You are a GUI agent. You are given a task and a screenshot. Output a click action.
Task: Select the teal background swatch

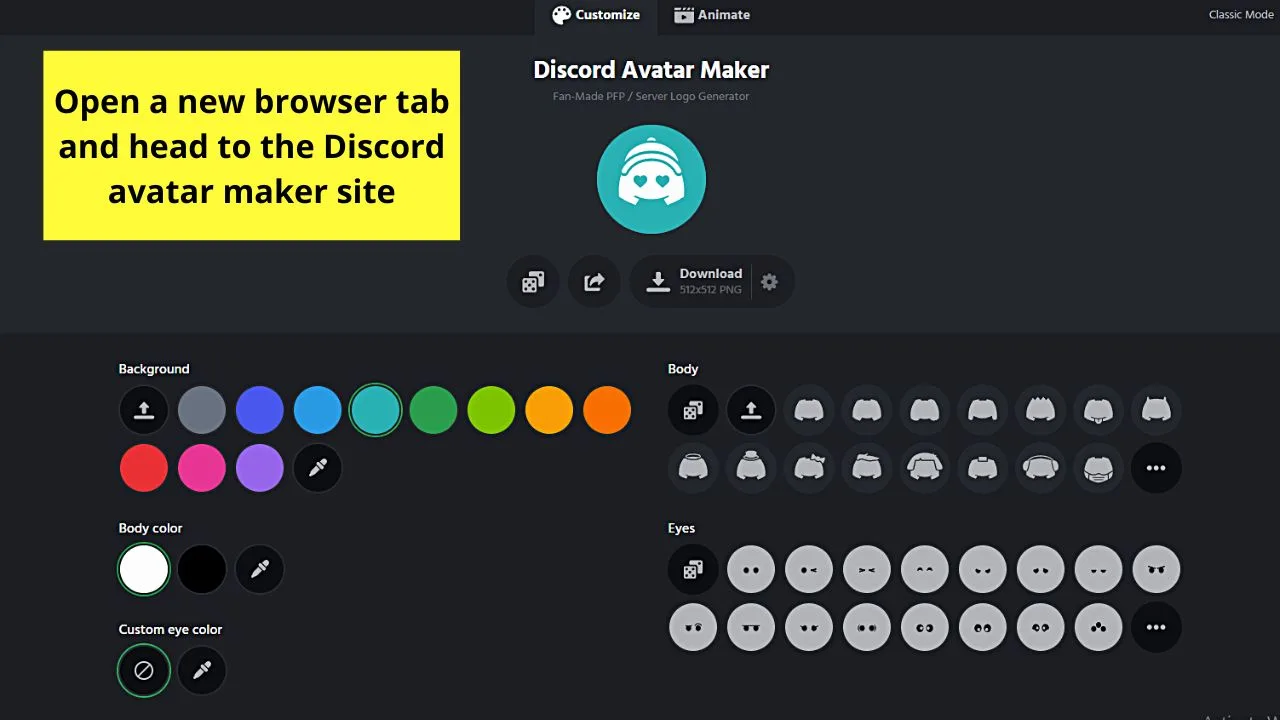tap(376, 410)
